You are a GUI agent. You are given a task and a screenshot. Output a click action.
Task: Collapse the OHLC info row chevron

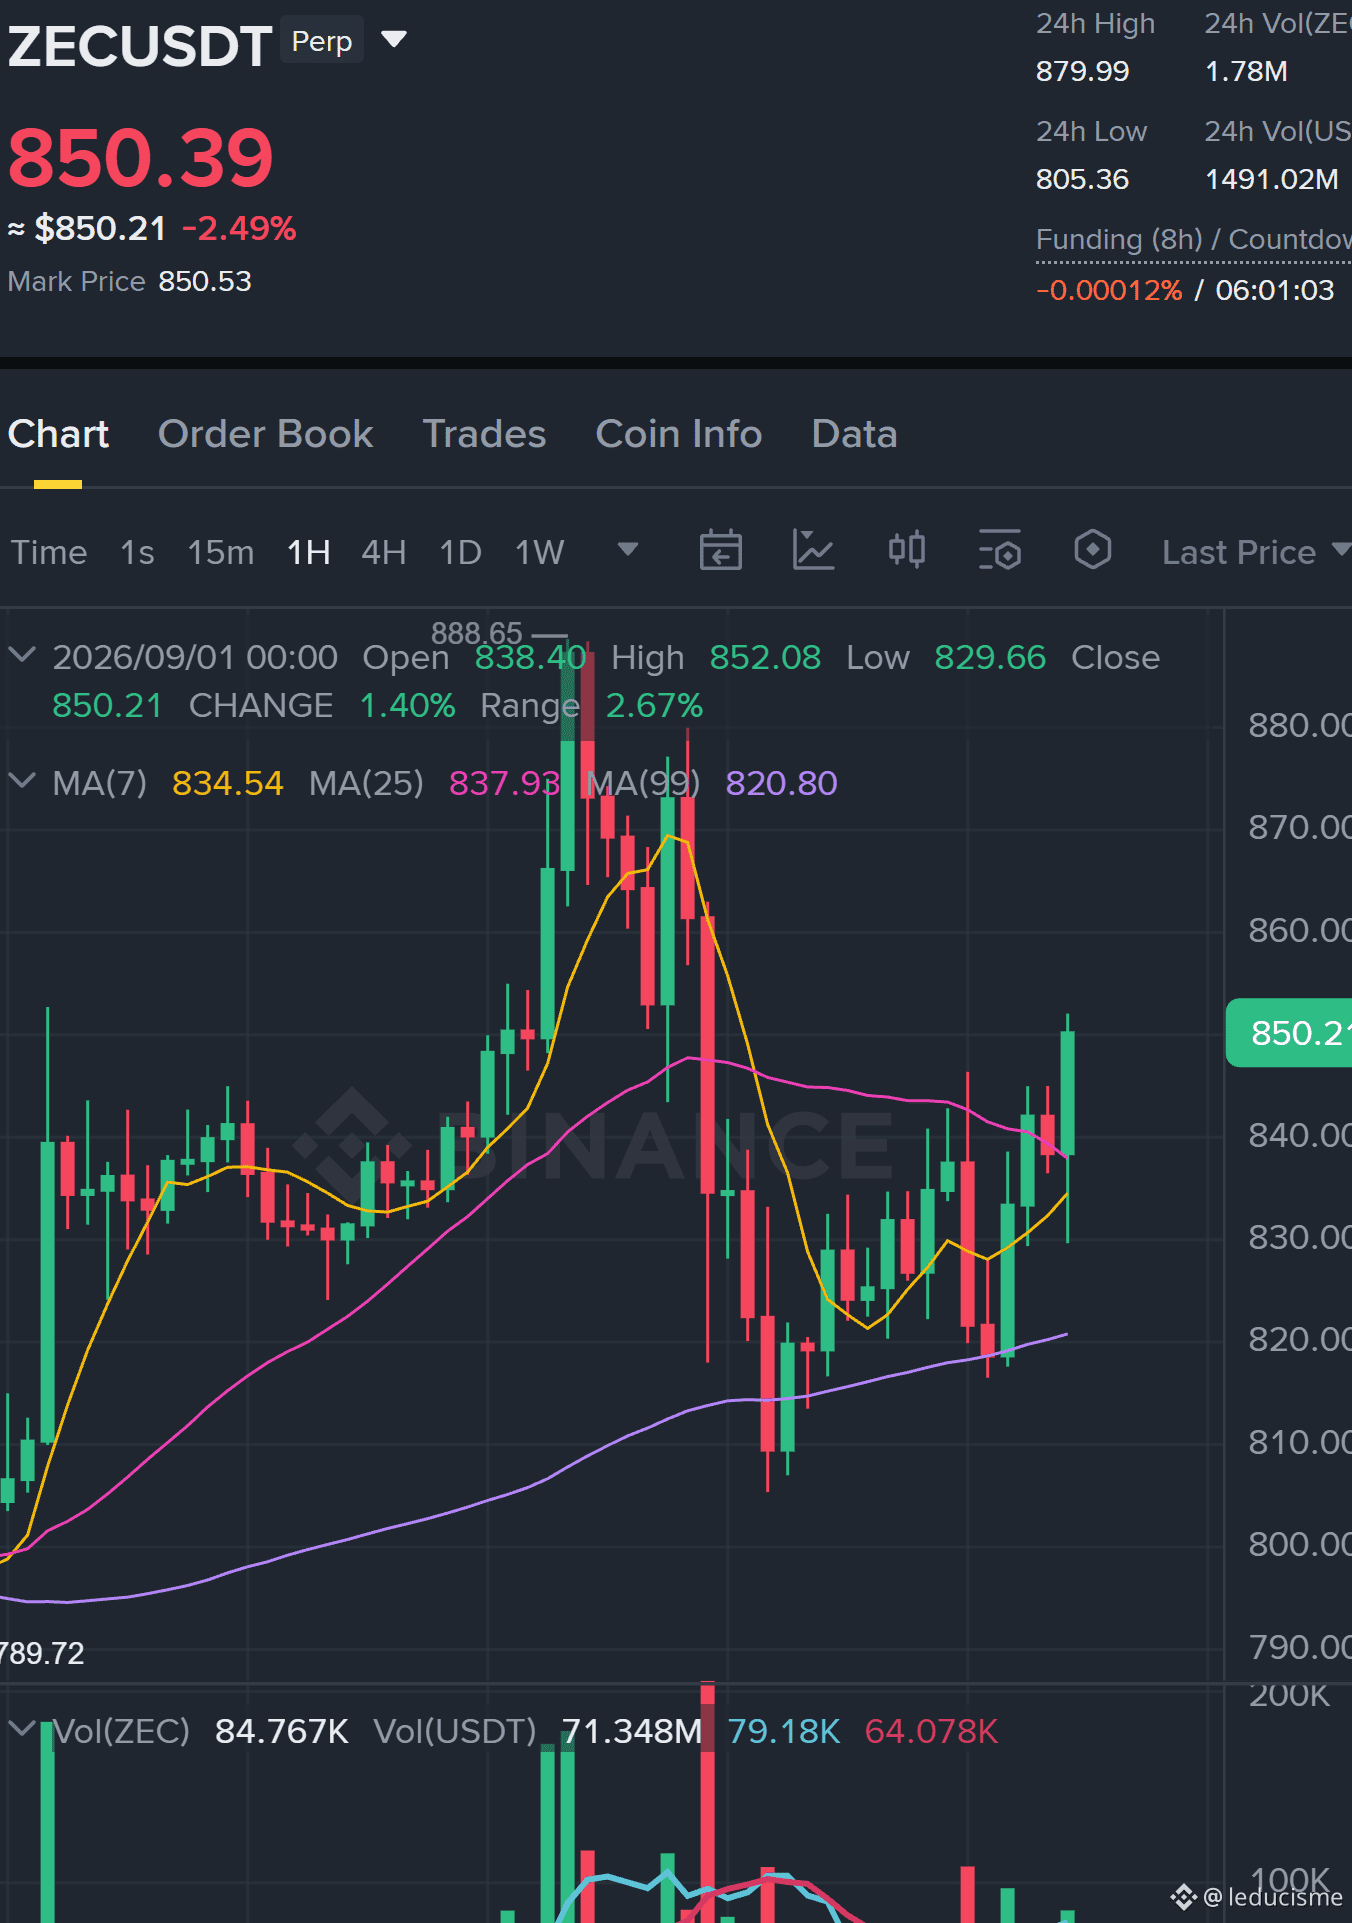[22, 655]
